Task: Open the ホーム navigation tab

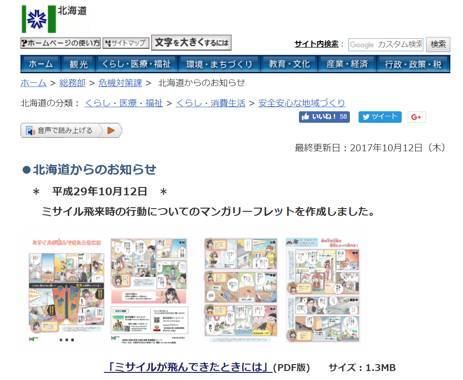Action: (41, 64)
